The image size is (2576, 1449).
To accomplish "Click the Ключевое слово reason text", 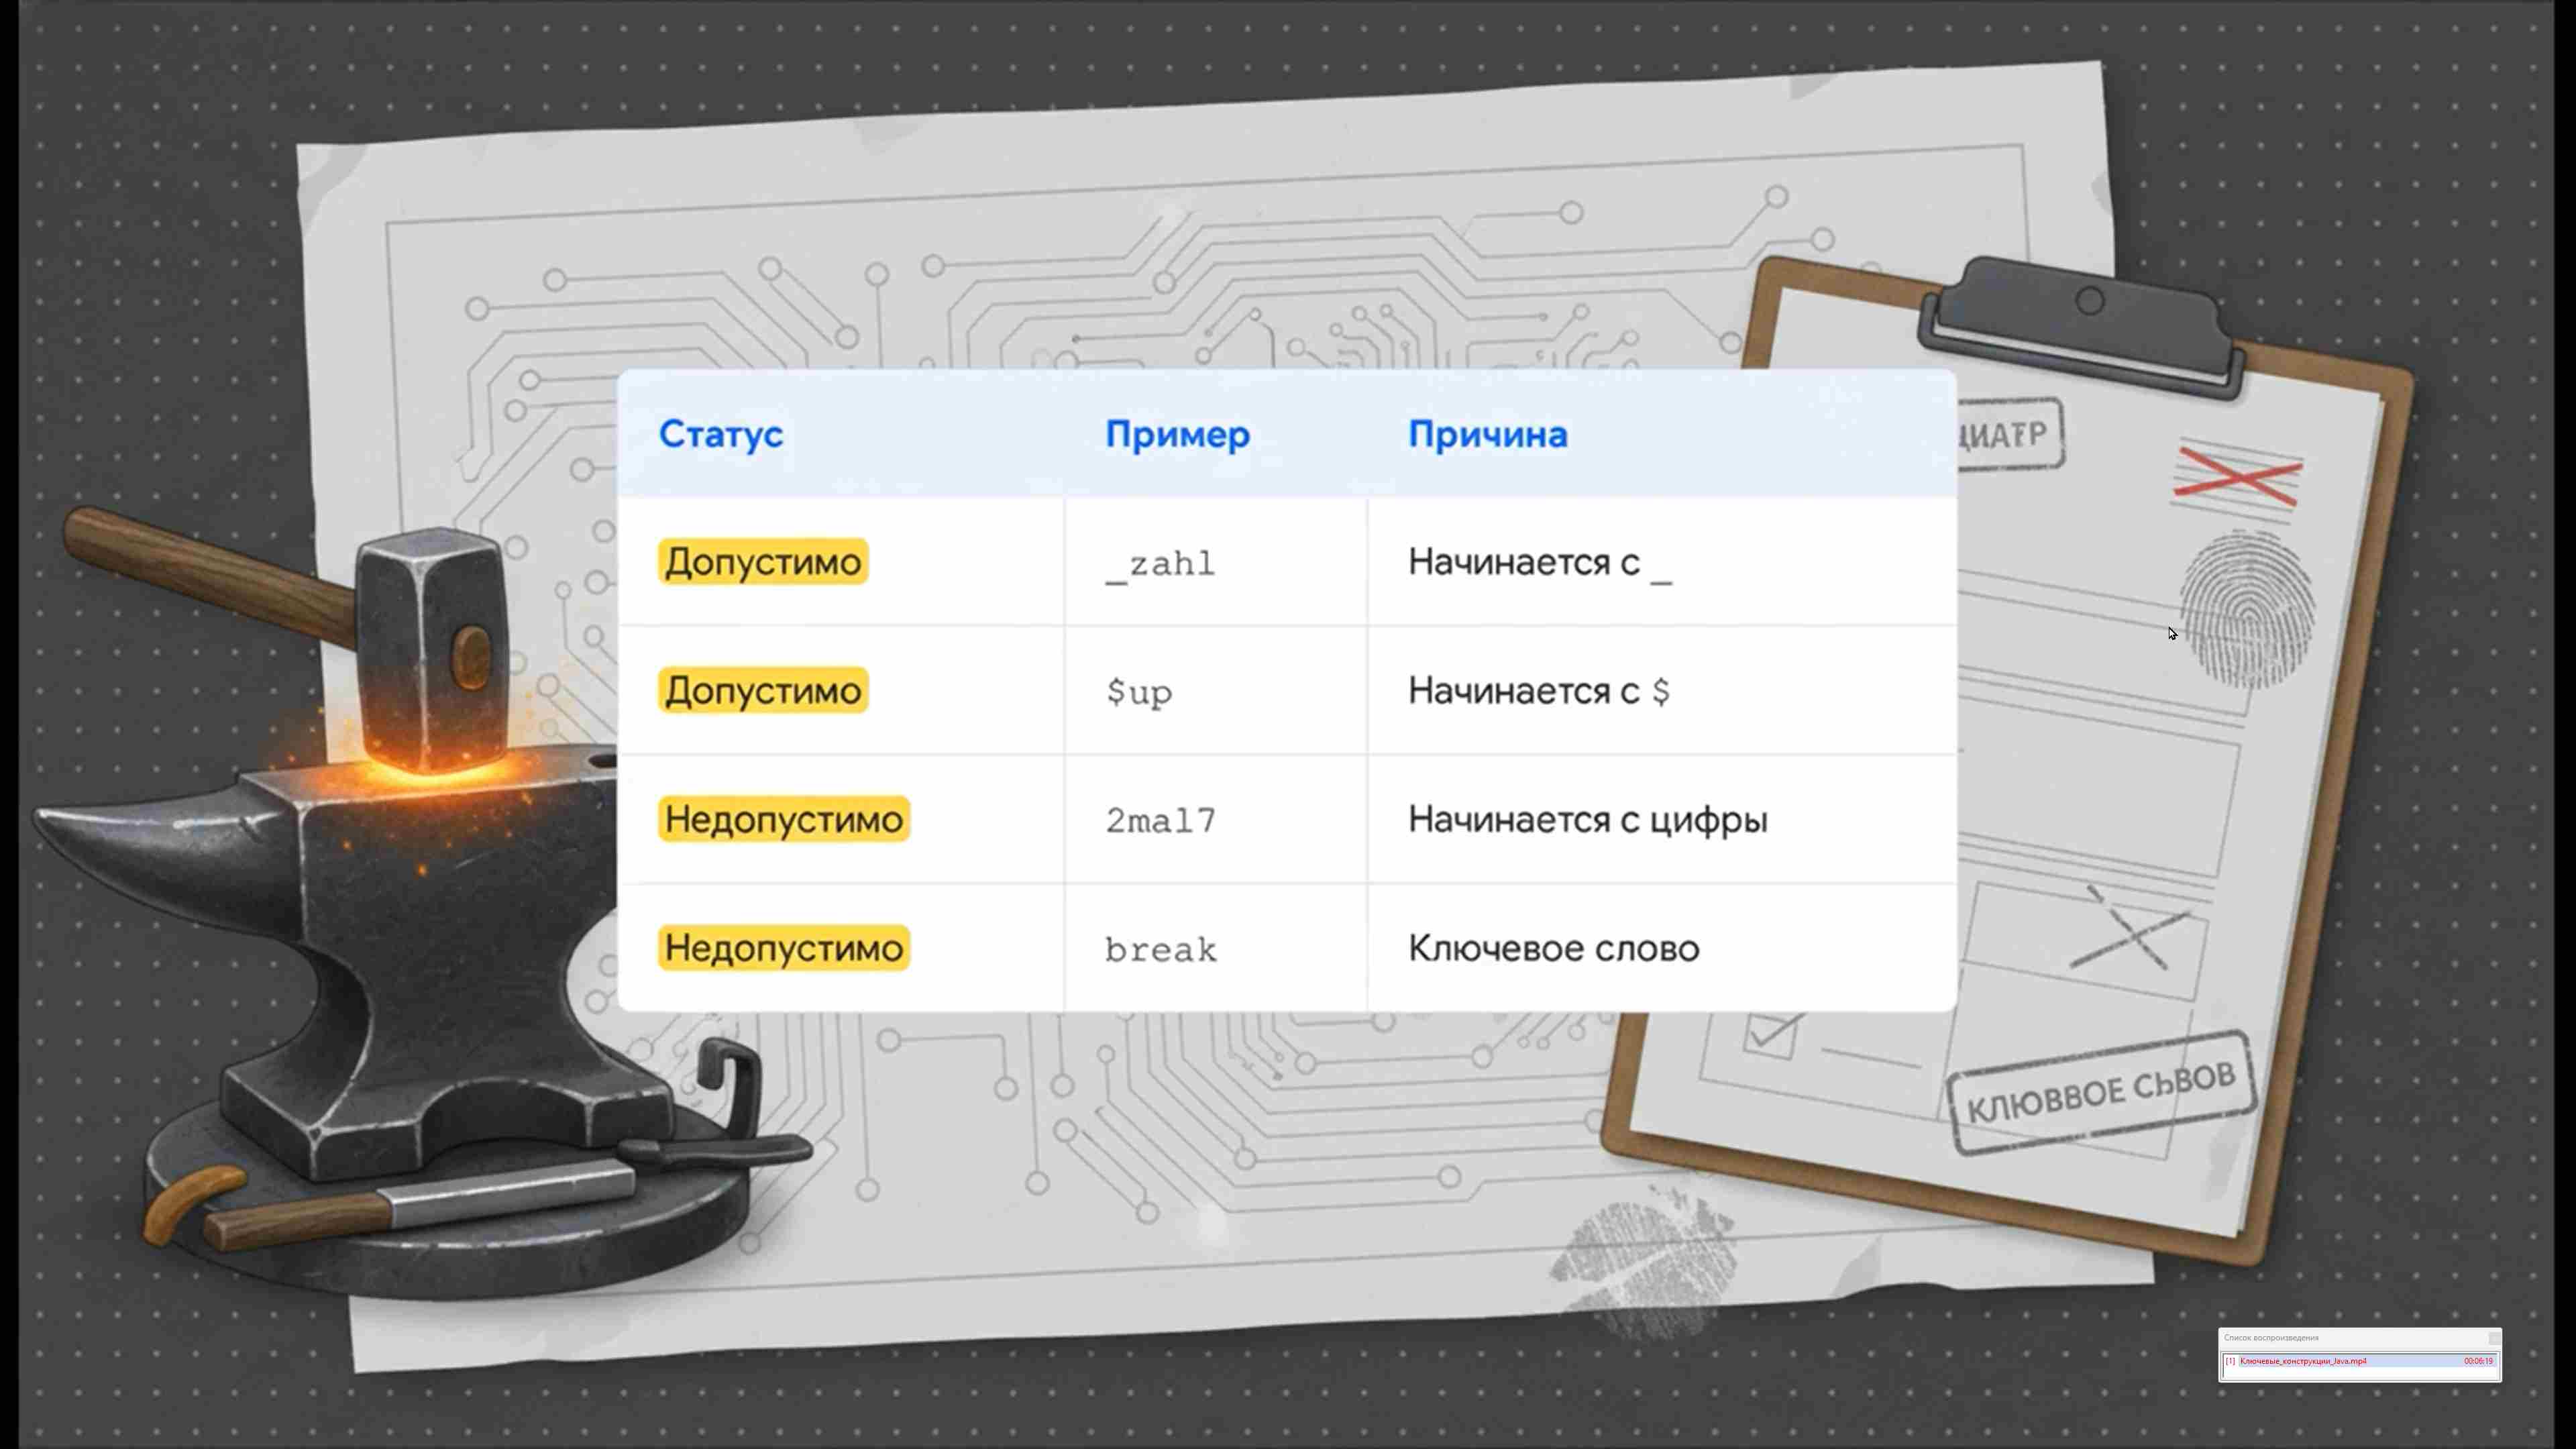I will 1553,948.
